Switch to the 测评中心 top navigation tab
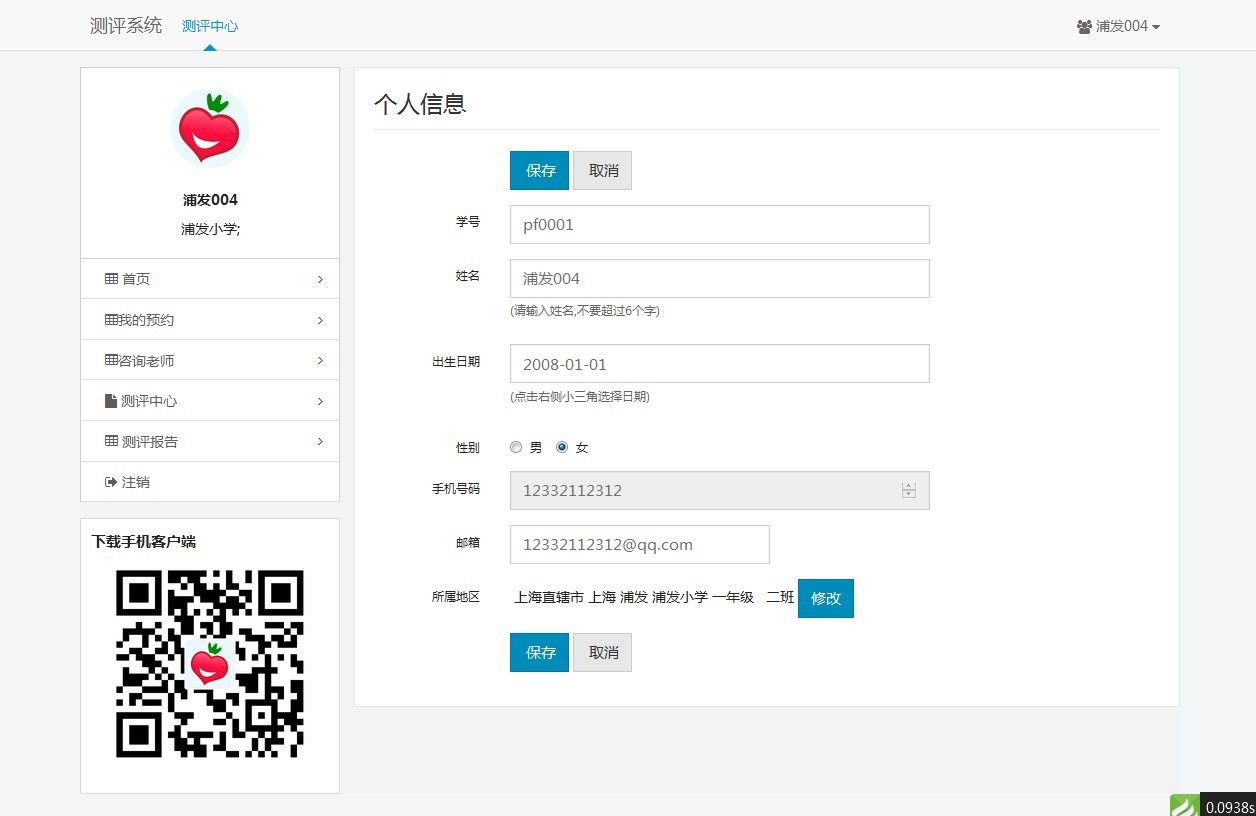The width and height of the screenshot is (1256, 816). 210,26
